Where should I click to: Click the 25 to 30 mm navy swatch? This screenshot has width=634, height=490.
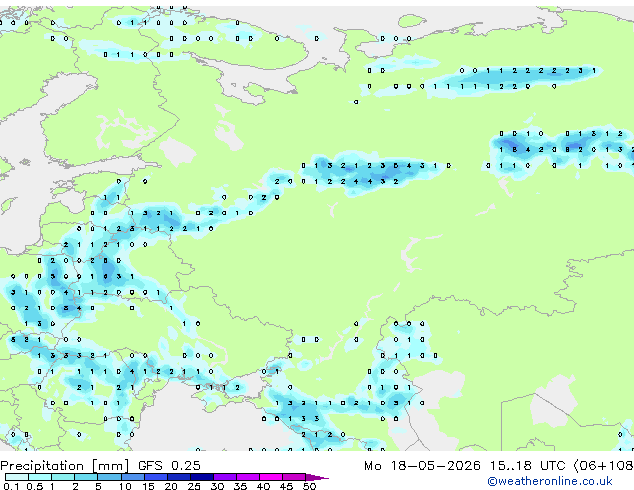pyautogui.click(x=202, y=477)
